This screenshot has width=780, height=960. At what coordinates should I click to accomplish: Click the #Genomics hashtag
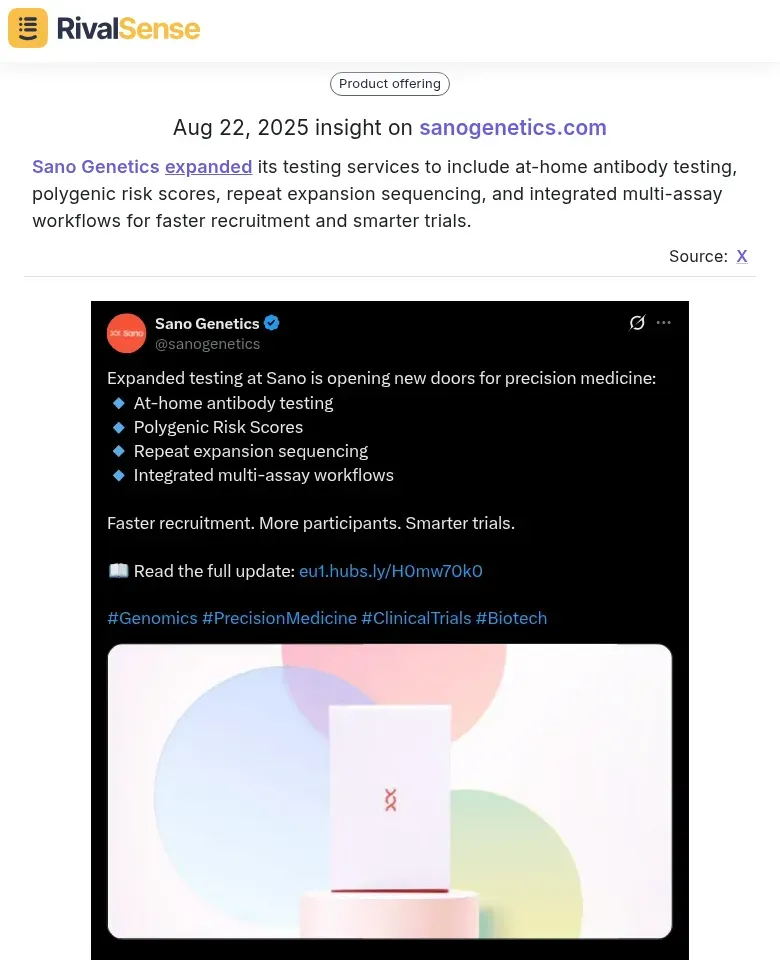[152, 618]
